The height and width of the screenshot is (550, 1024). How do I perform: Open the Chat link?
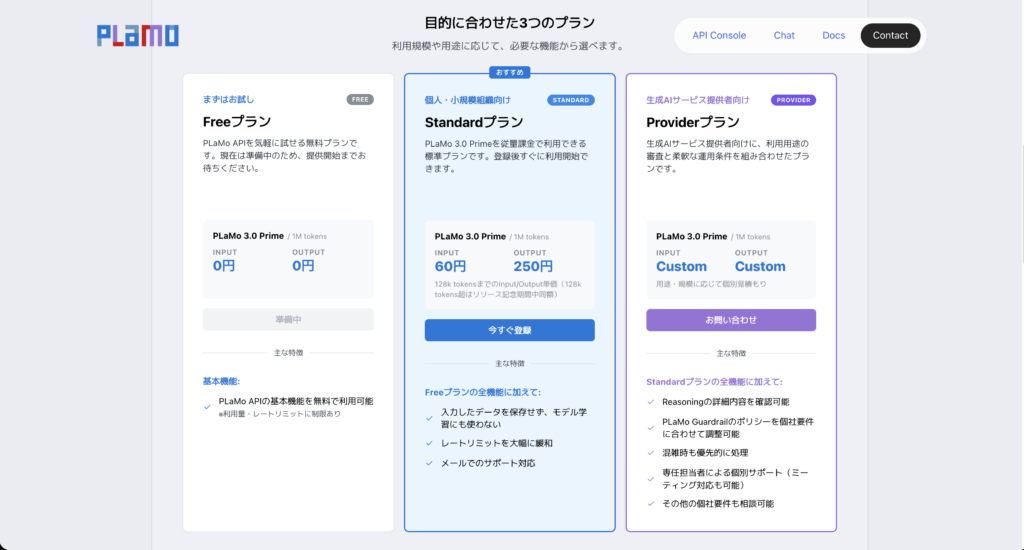pos(784,35)
